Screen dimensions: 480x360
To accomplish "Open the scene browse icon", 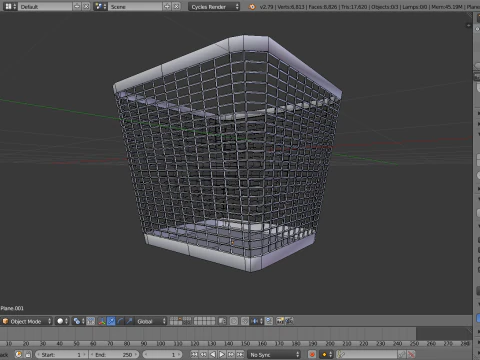I will click(100, 6).
